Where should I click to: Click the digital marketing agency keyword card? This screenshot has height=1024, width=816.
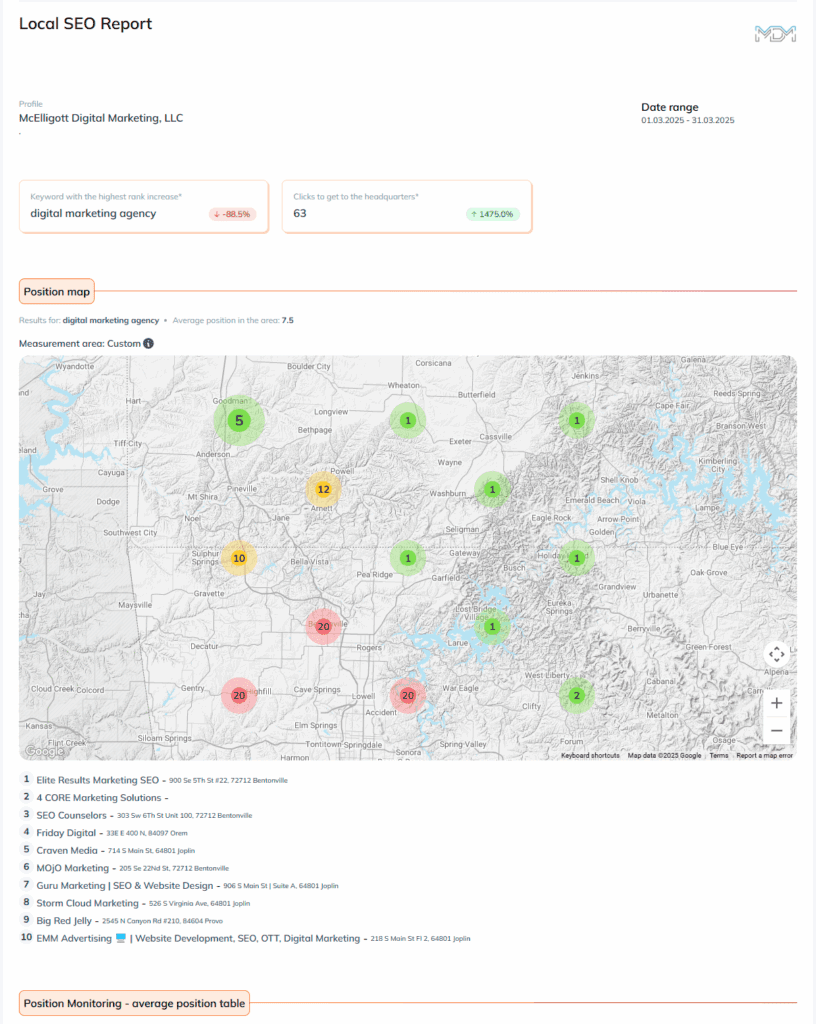click(x=144, y=206)
